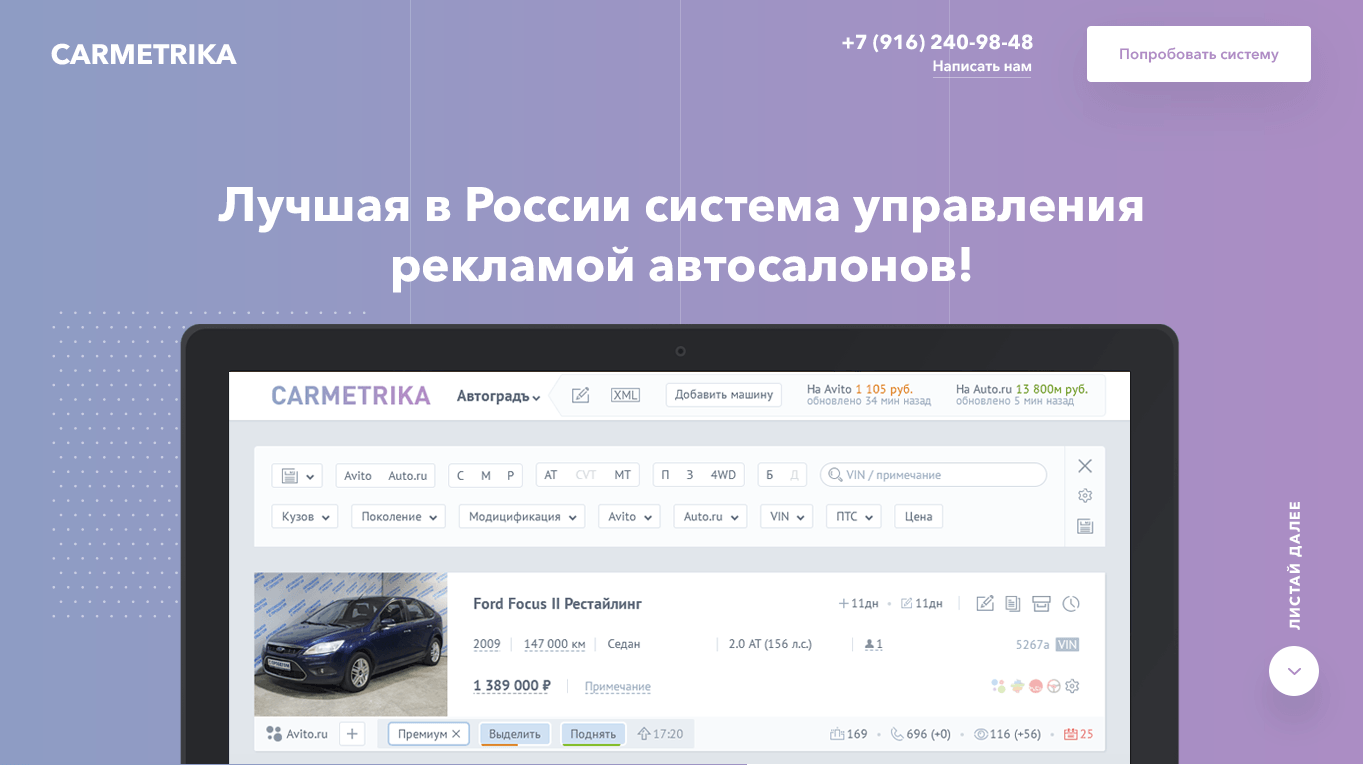Open the document icon in the Ford Focus row
The width and height of the screenshot is (1363, 765).
click(1013, 603)
